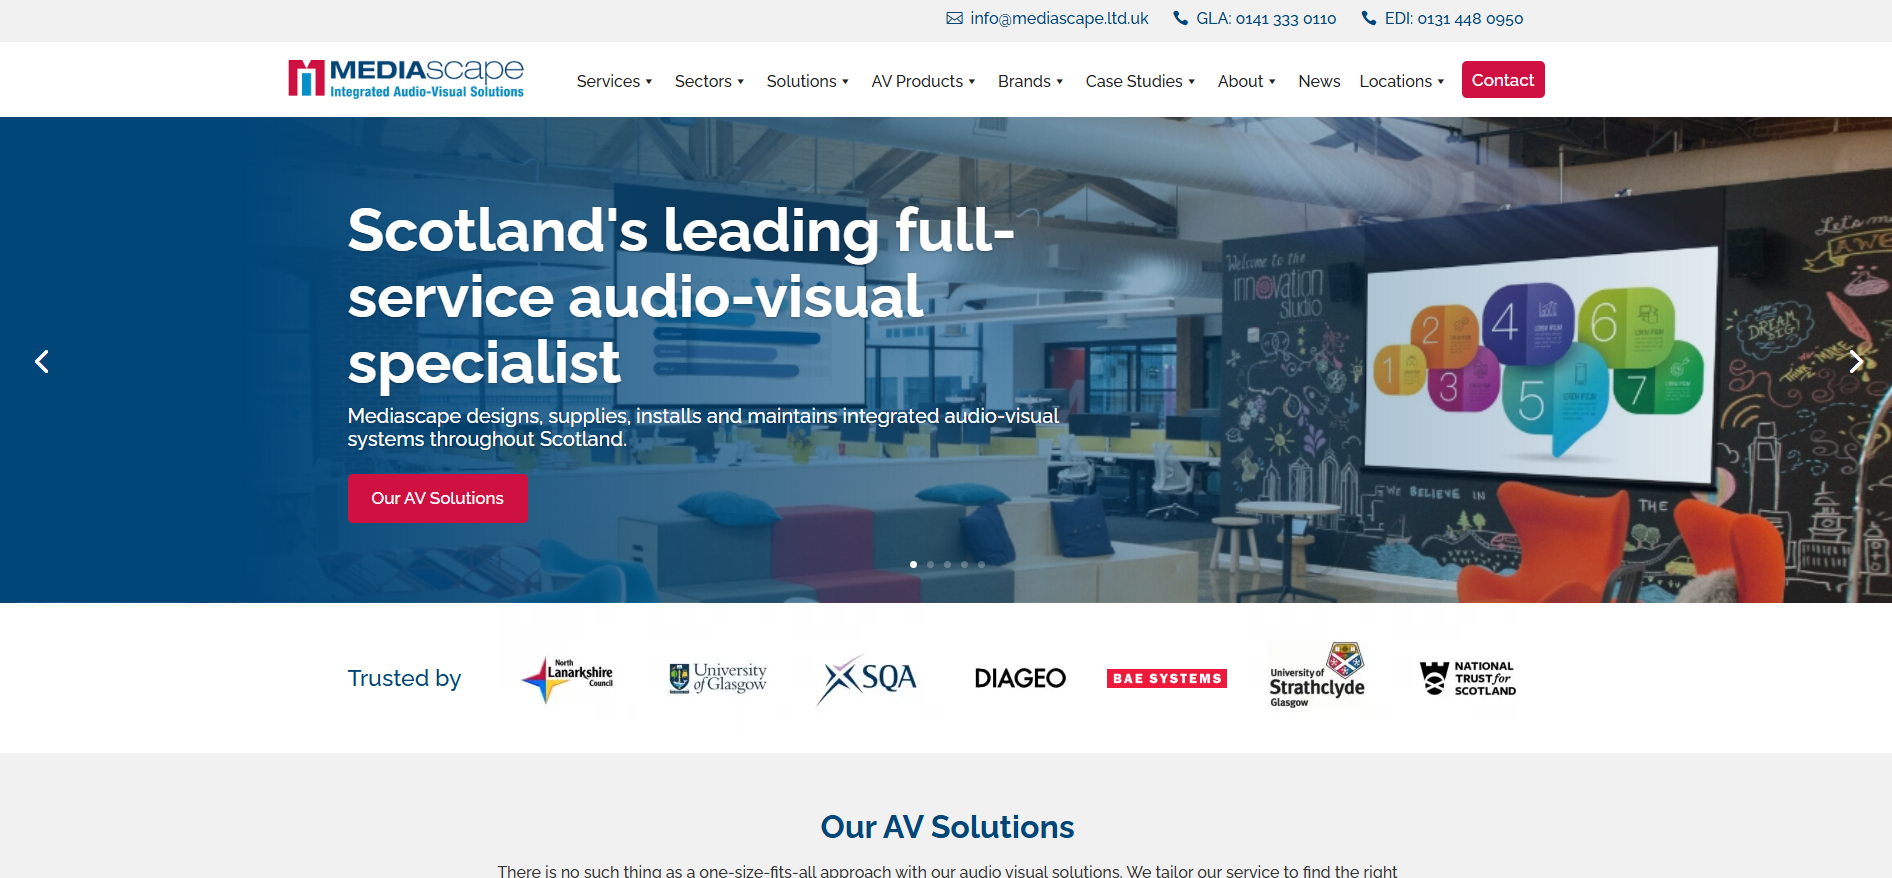Click the email envelope icon in top bar

(954, 18)
